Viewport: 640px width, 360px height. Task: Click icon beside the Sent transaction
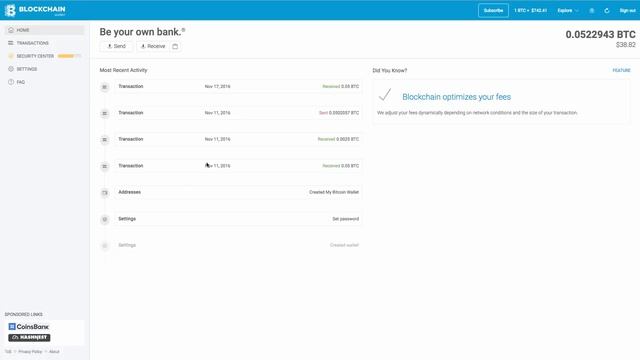[x=105, y=113]
